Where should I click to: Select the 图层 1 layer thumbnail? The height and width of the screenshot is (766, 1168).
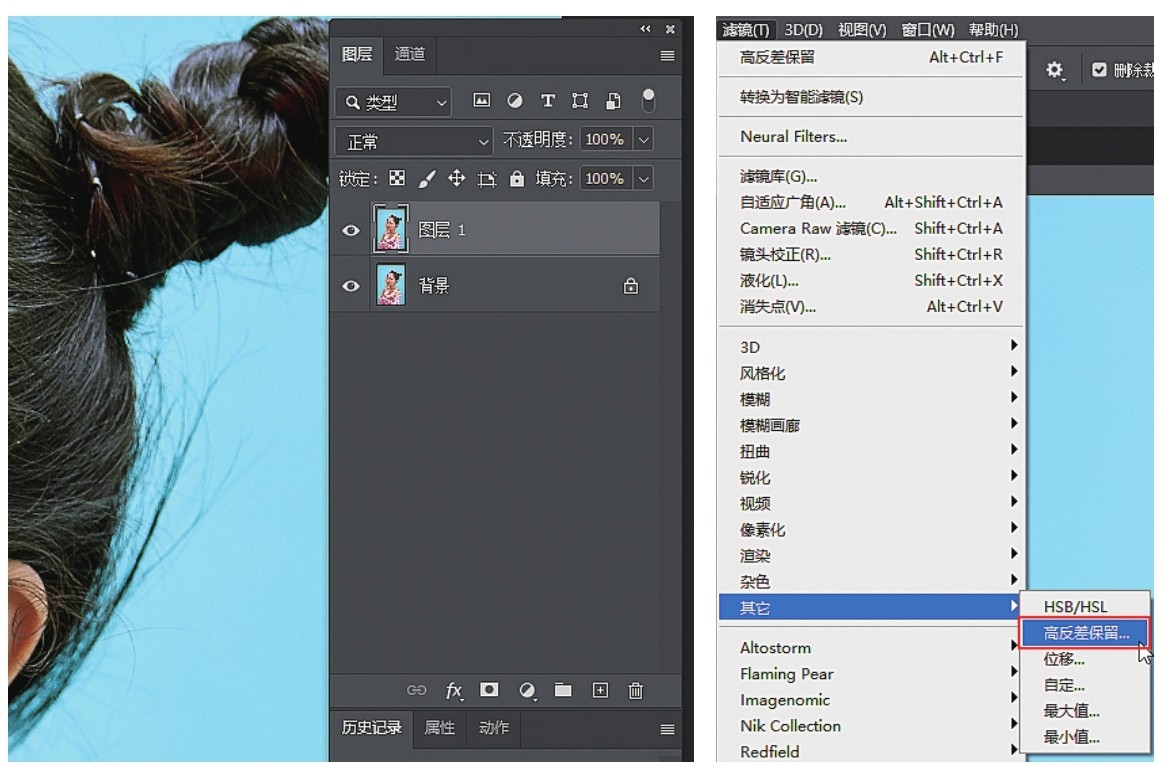391,230
